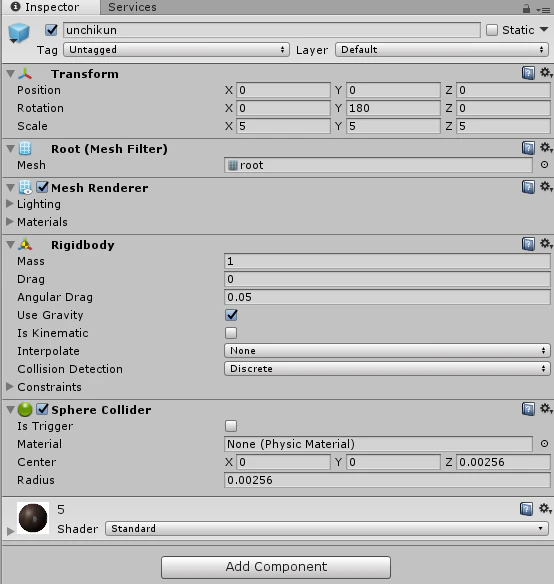The width and height of the screenshot is (554, 584).
Task: Click the Inspector lock icon
Action: [x=526, y=9]
